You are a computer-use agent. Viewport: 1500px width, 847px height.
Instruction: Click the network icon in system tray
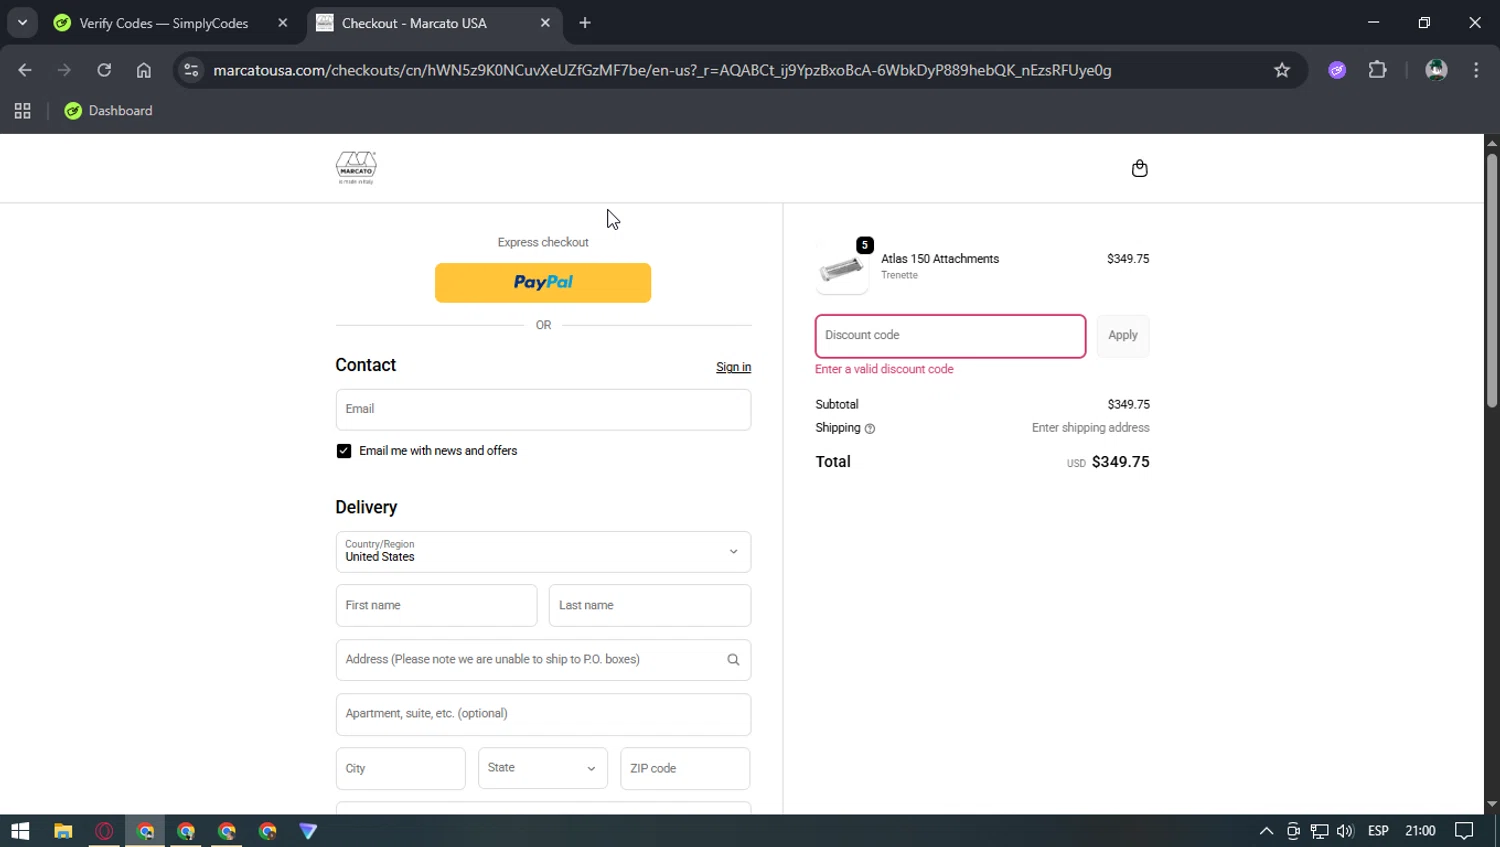point(1319,831)
